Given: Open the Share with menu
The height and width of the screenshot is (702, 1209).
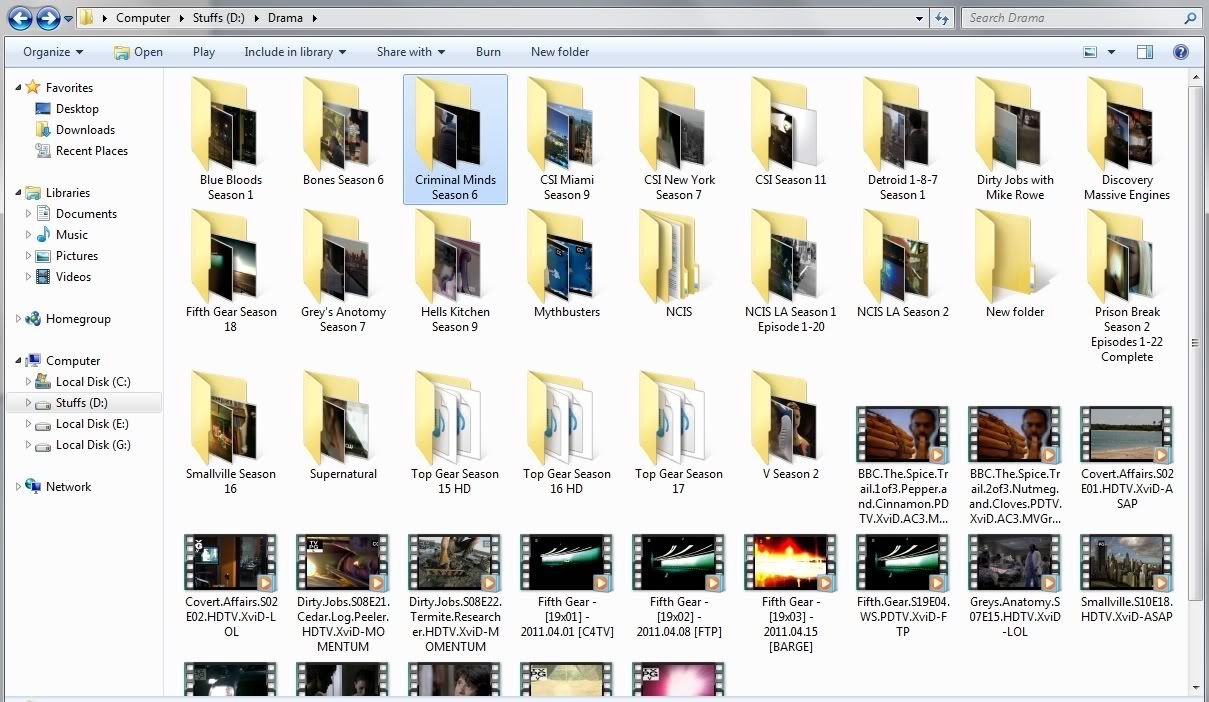Looking at the screenshot, I should (x=411, y=52).
